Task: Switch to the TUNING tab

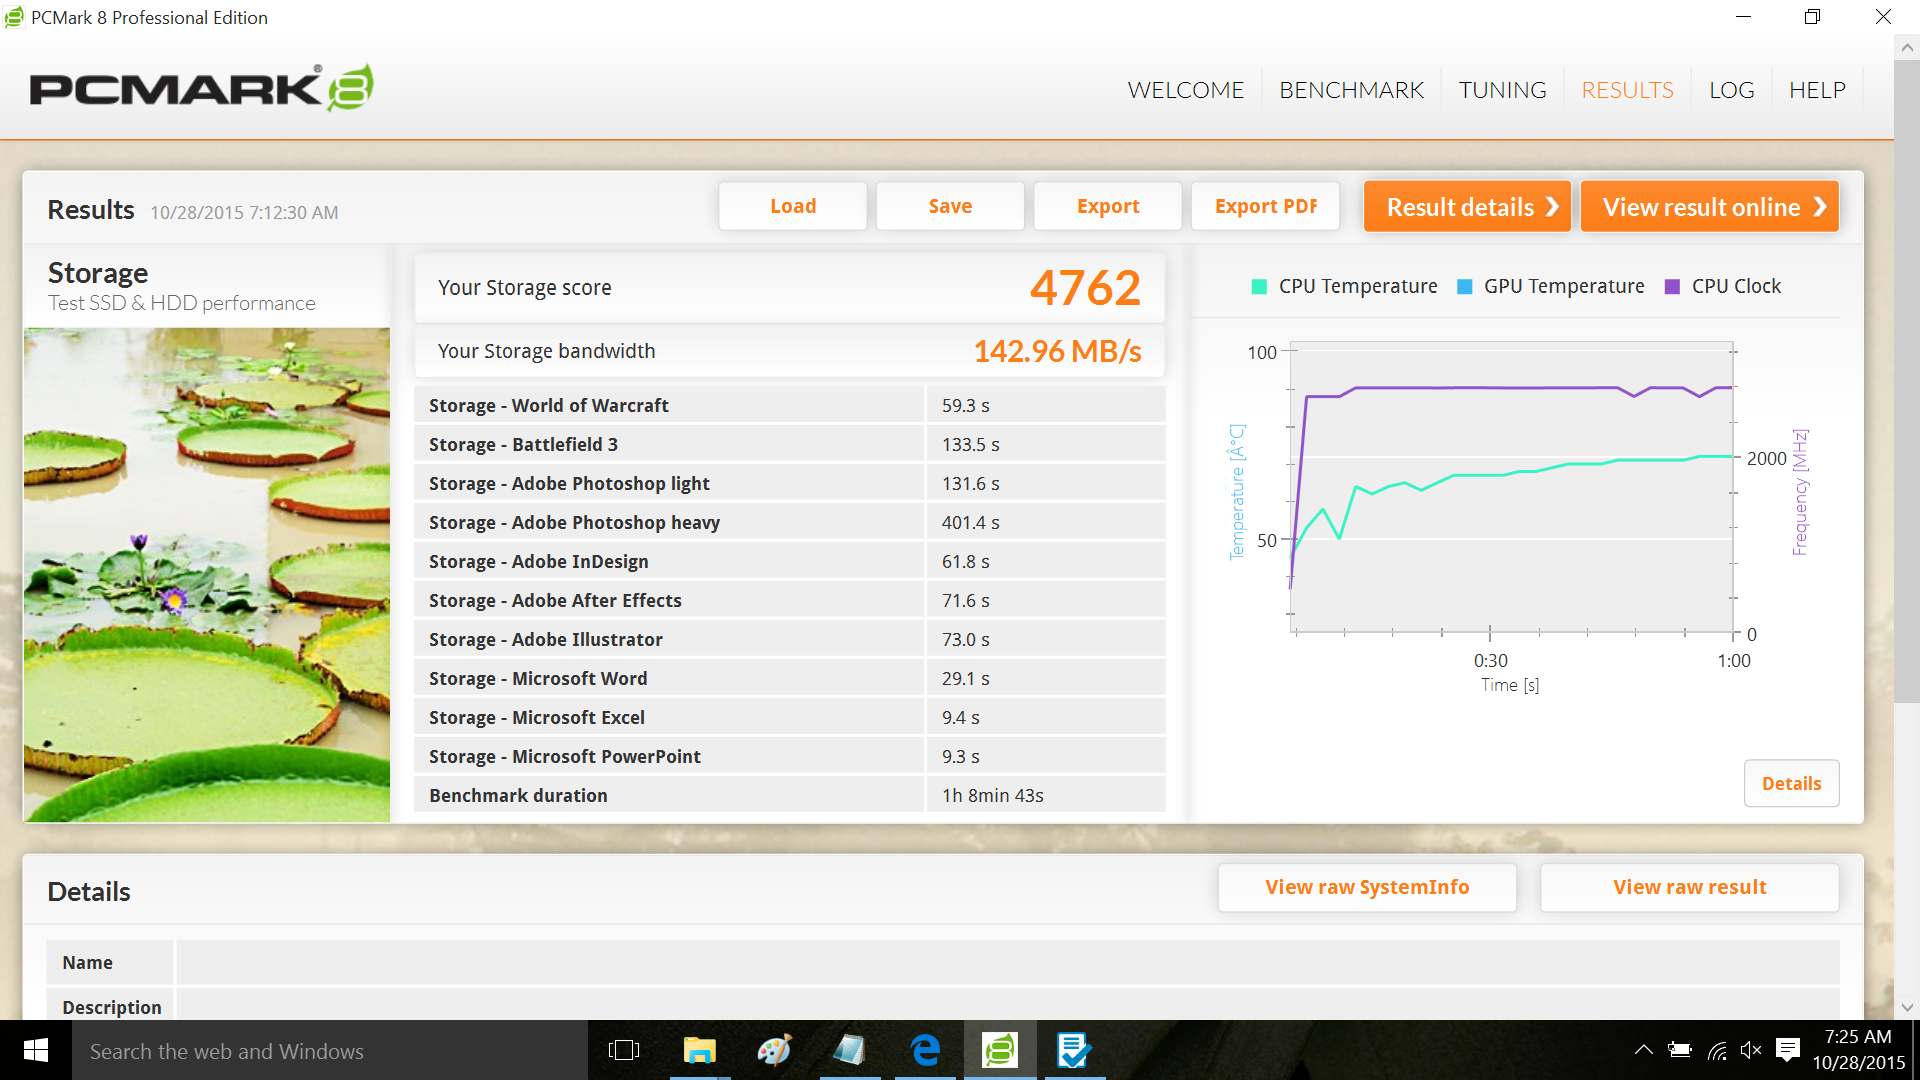Action: click(x=1502, y=90)
